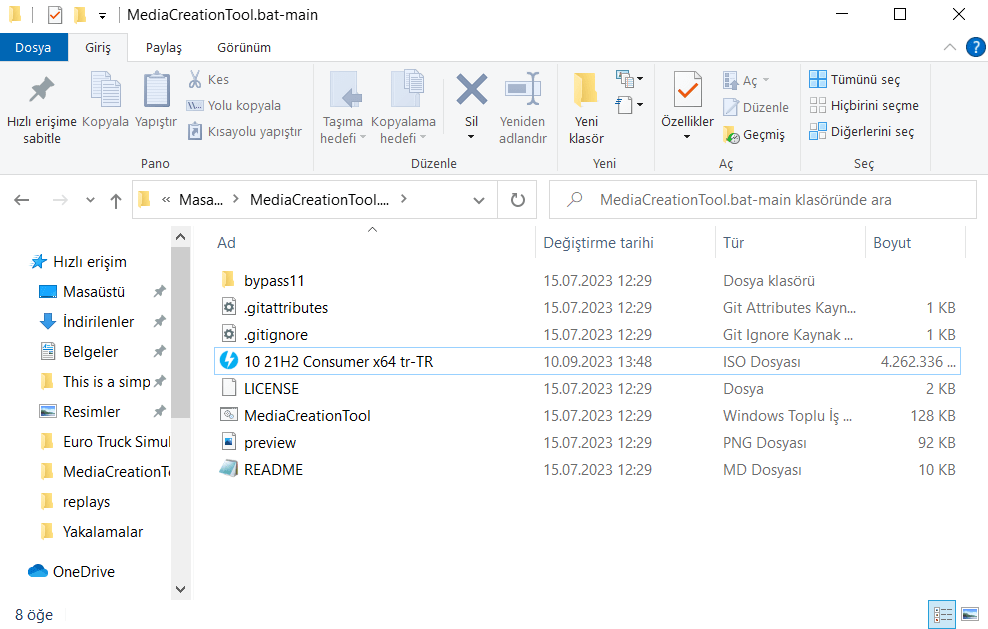988x629 pixels.
Task: Switch to the Giriş ribbon tab
Action: pyautogui.click(x=98, y=48)
